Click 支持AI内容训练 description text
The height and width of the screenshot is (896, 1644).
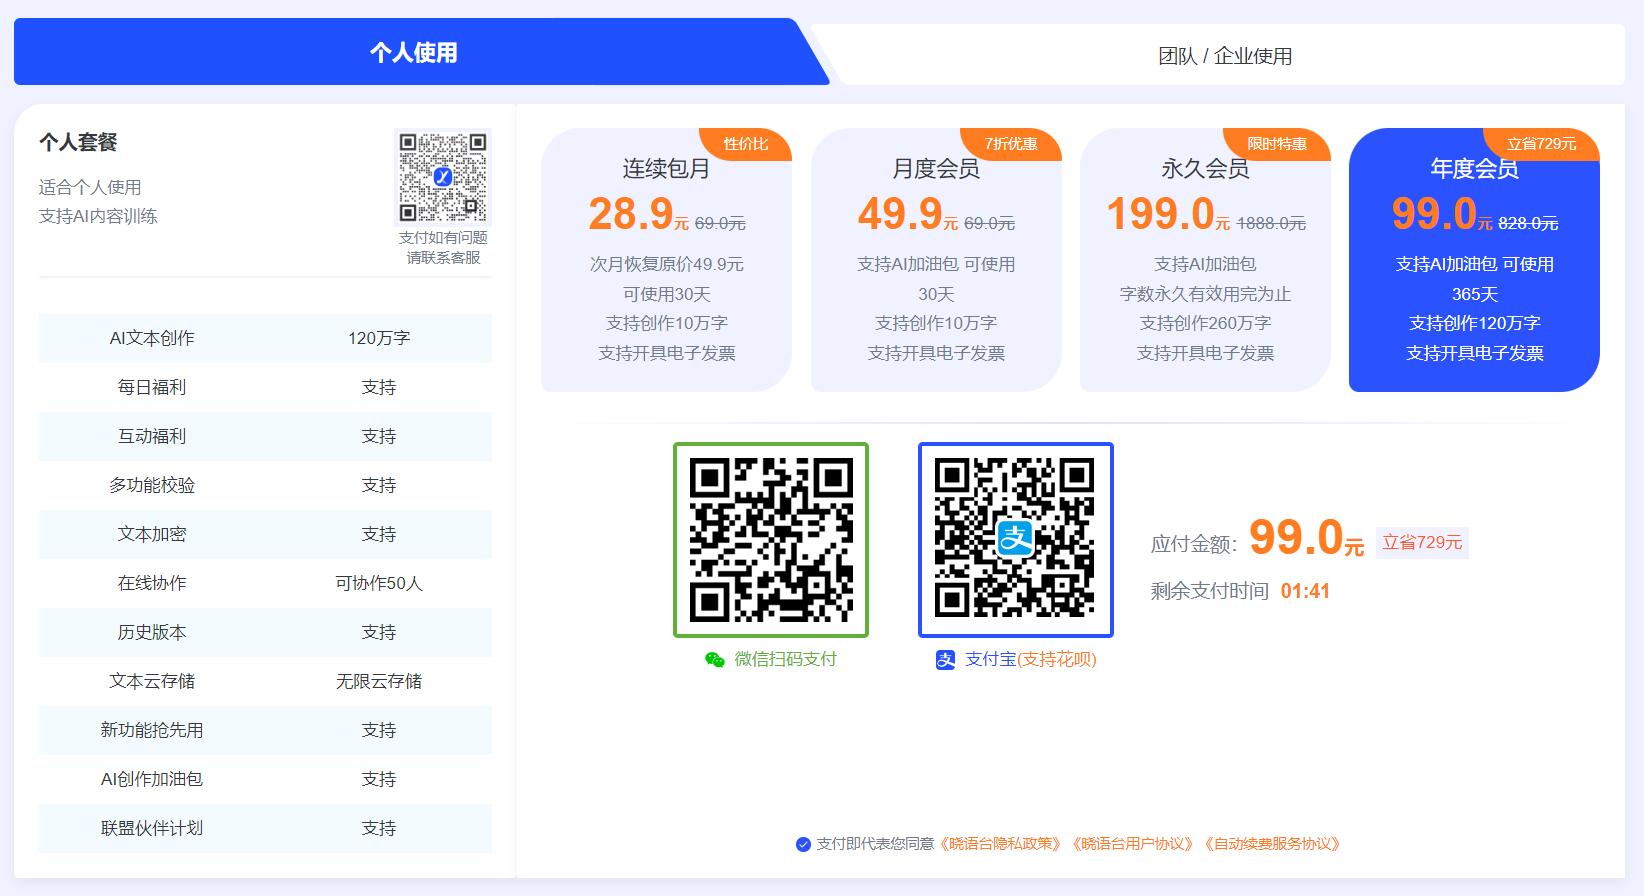98,216
